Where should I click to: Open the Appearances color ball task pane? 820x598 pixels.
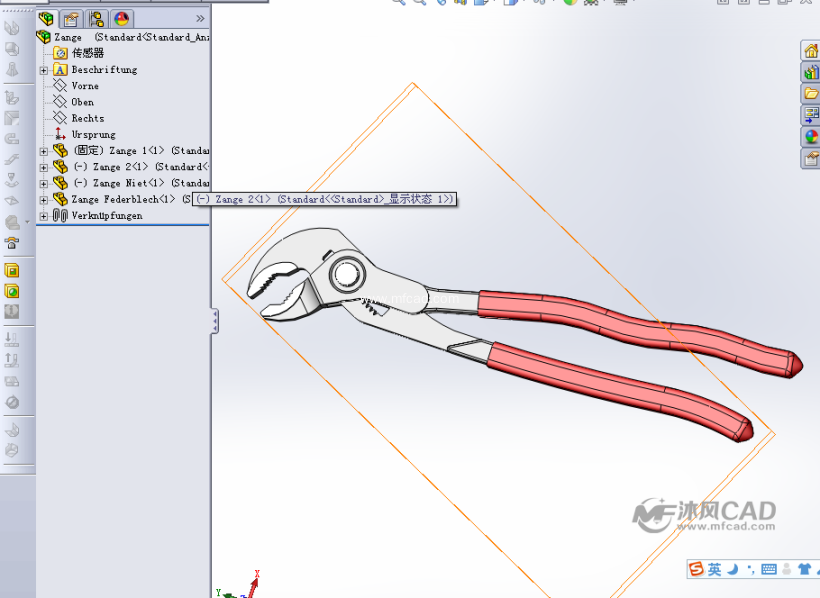click(x=811, y=137)
